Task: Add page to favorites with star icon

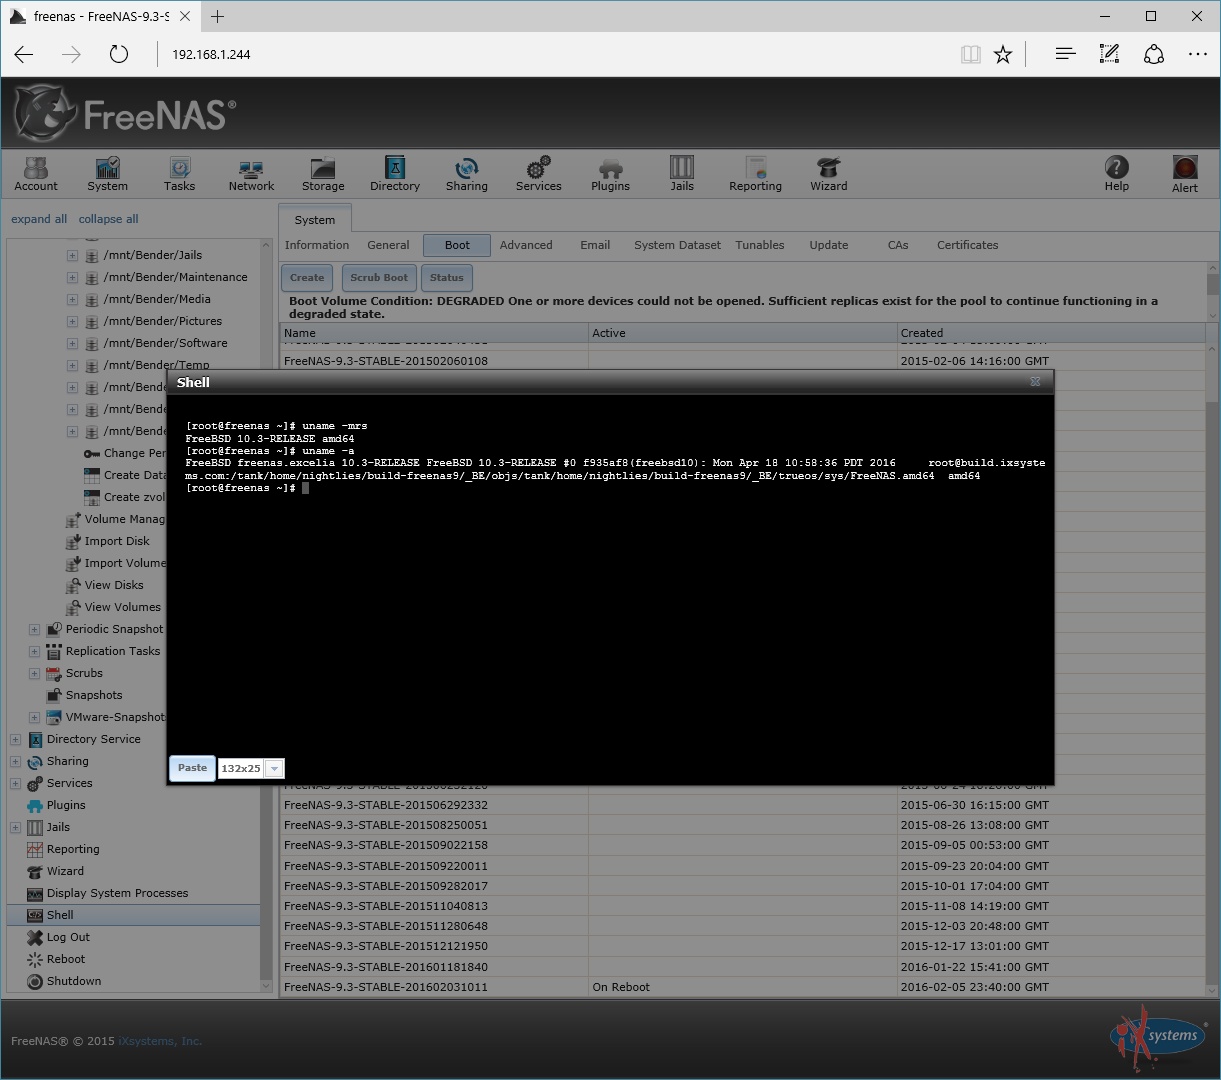Action: 1003,54
